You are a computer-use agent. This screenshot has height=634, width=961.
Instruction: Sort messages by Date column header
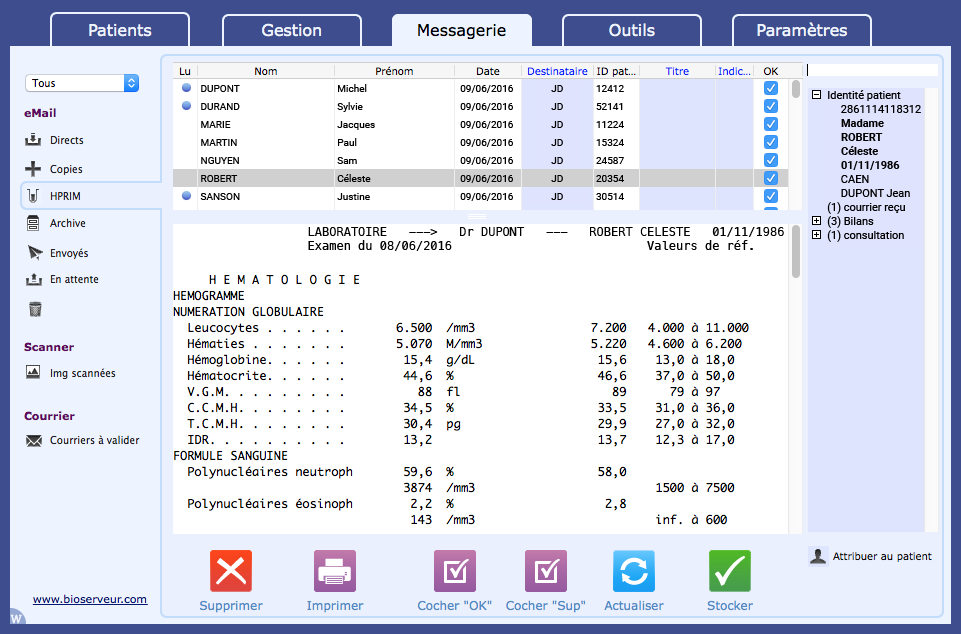pyautogui.click(x=488, y=71)
